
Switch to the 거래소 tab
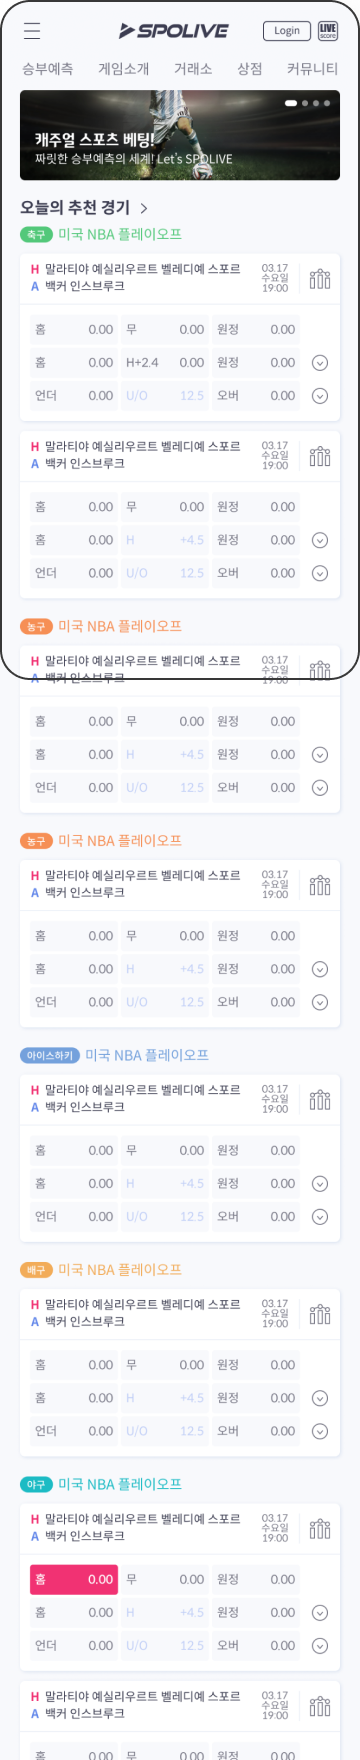[193, 69]
